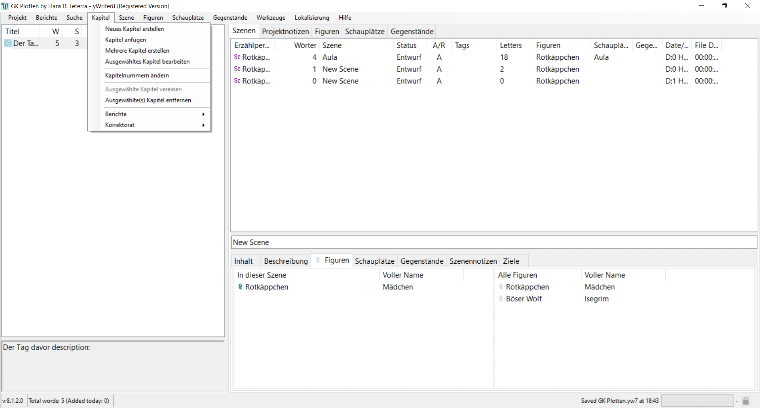The width and height of the screenshot is (760, 408).
Task: Expand Korrektorat submenu
Action: 149,125
